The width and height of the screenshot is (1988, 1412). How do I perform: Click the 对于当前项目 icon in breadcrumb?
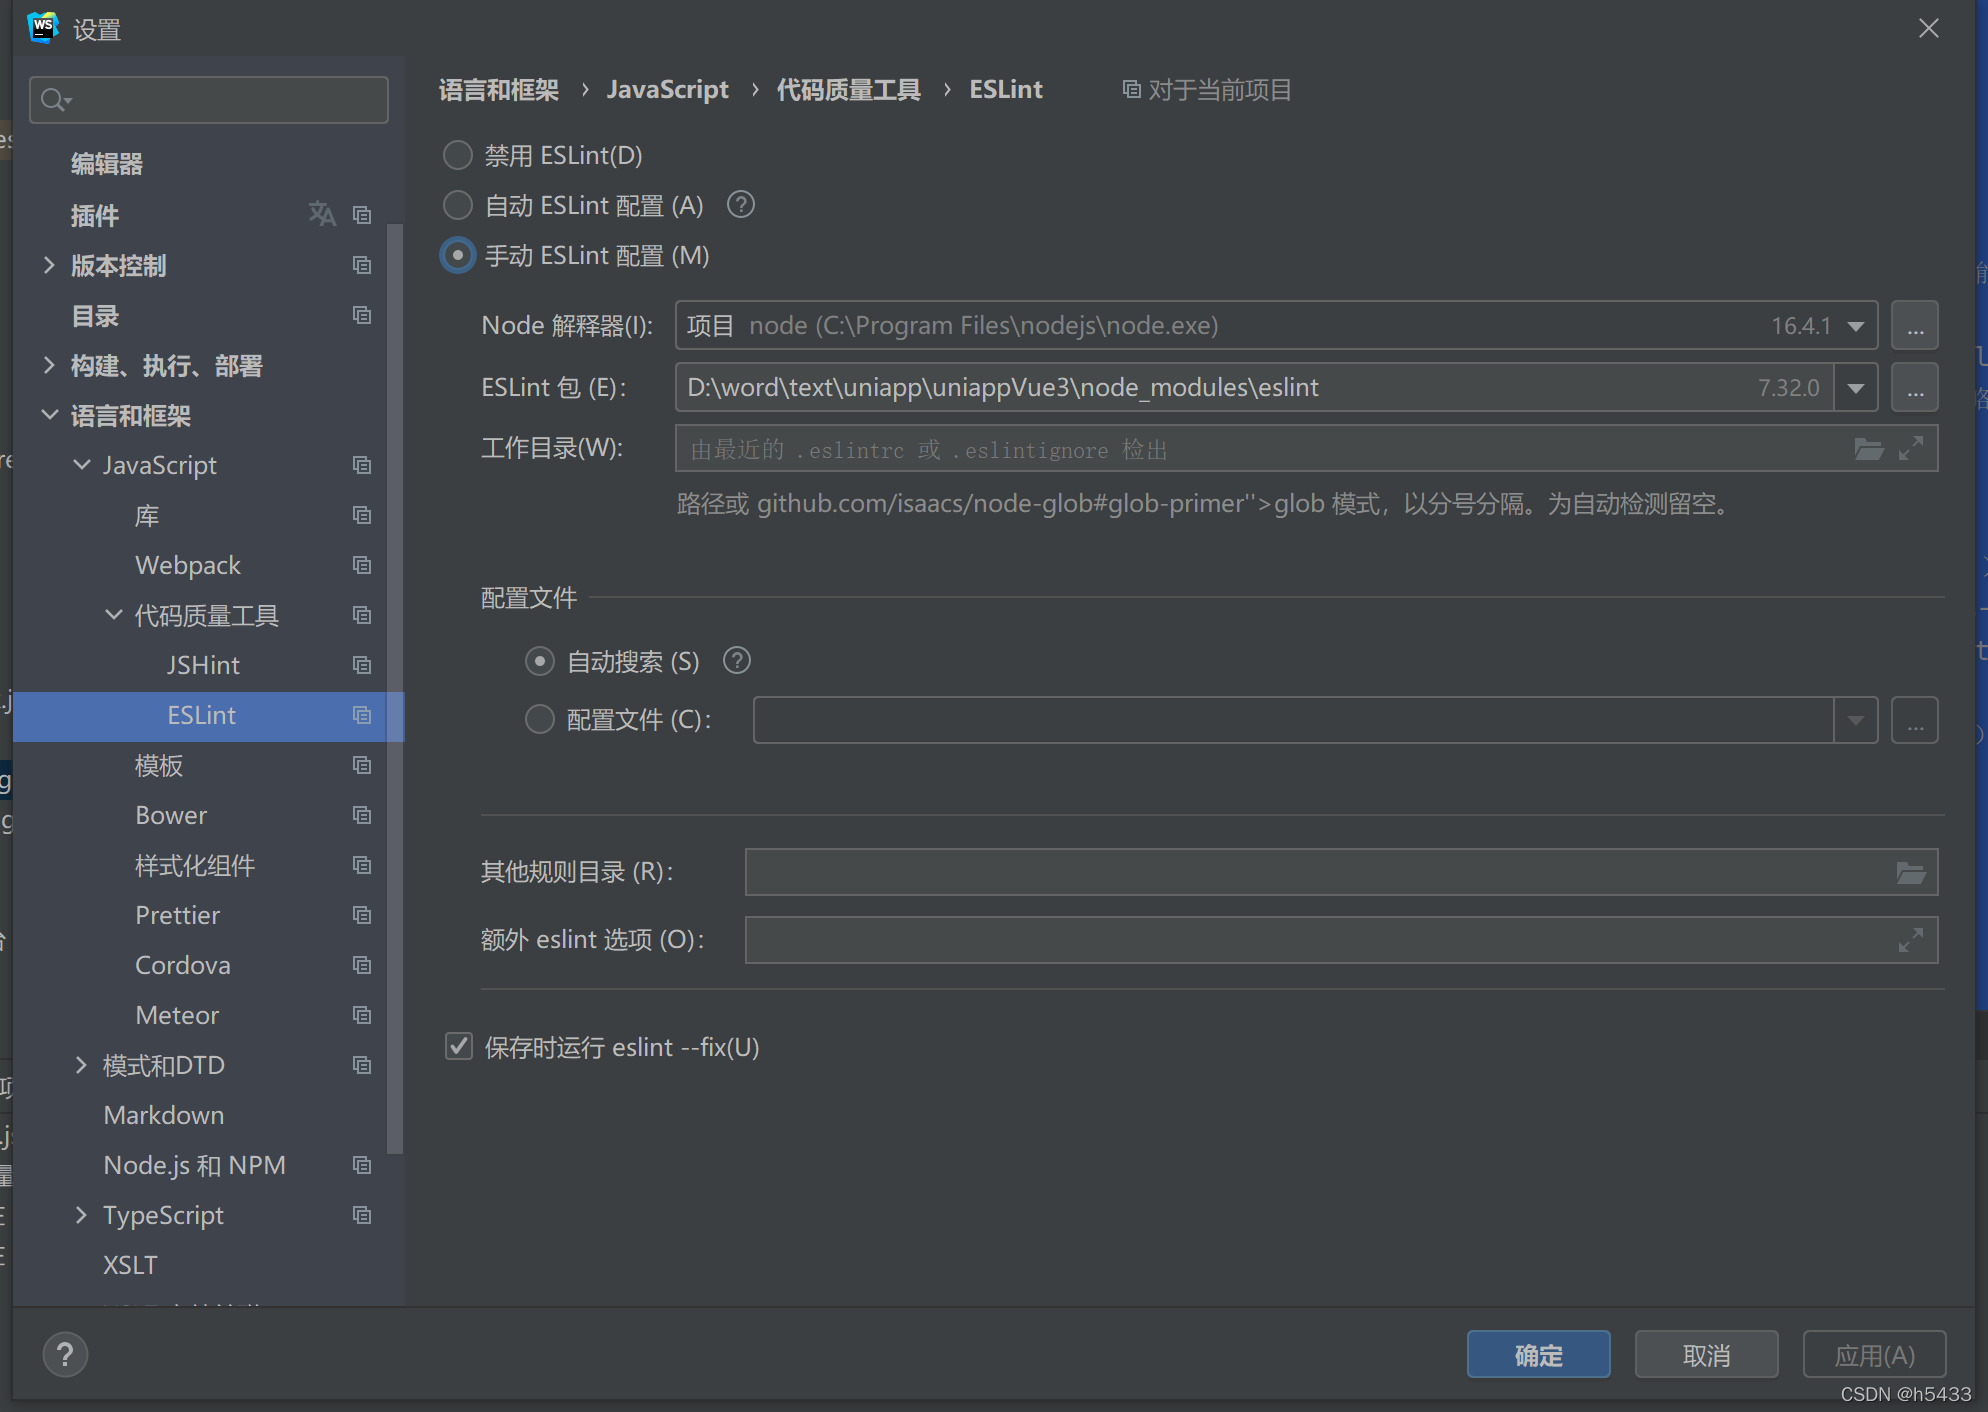pyautogui.click(x=1132, y=90)
